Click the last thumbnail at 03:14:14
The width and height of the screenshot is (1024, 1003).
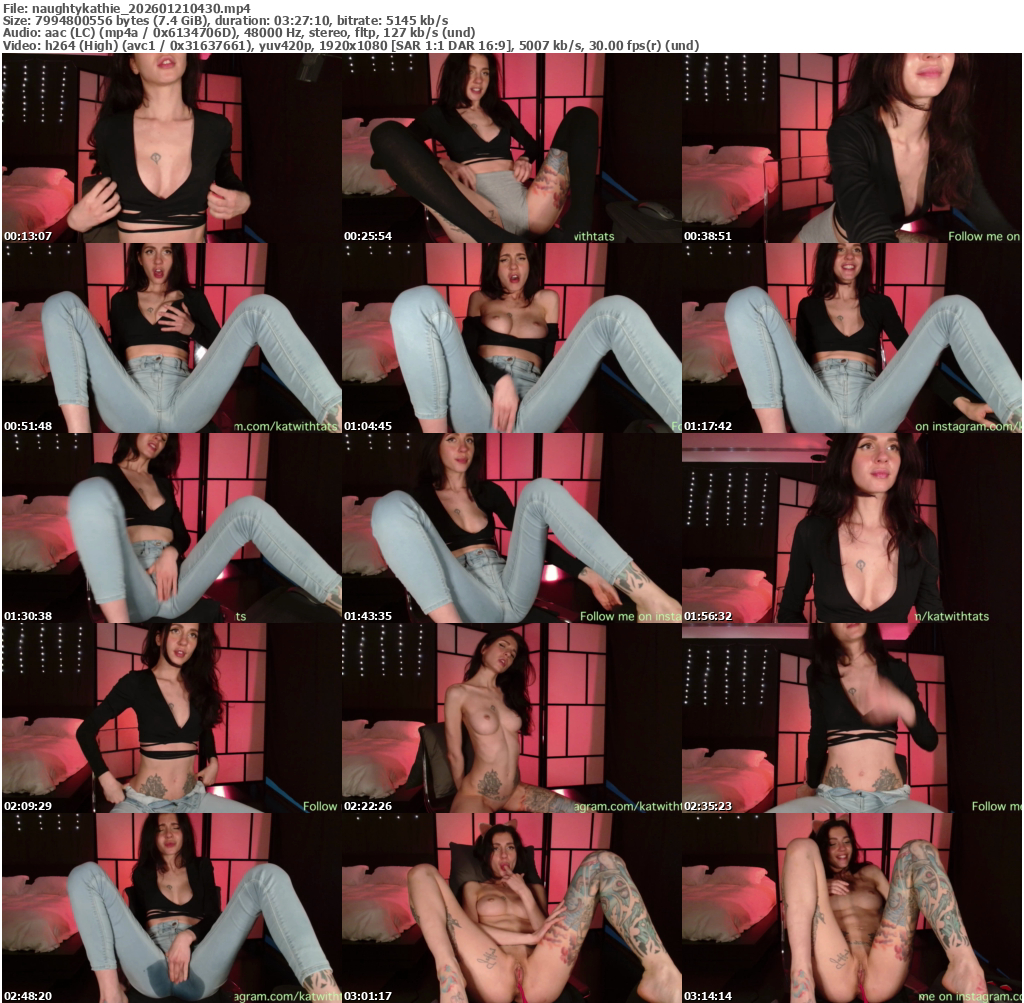851,908
